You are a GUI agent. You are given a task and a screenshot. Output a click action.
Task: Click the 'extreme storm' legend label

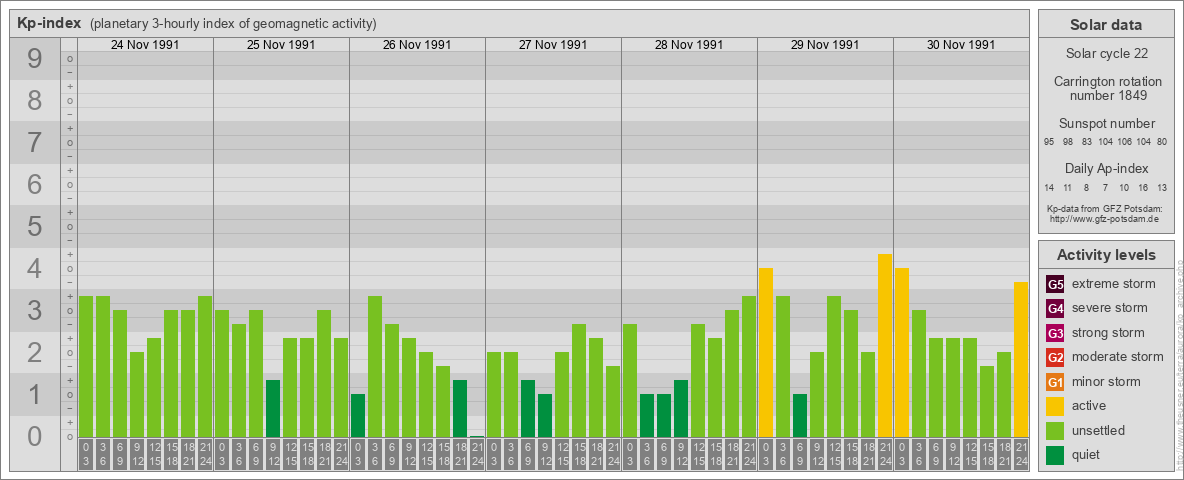pyautogui.click(x=1114, y=284)
